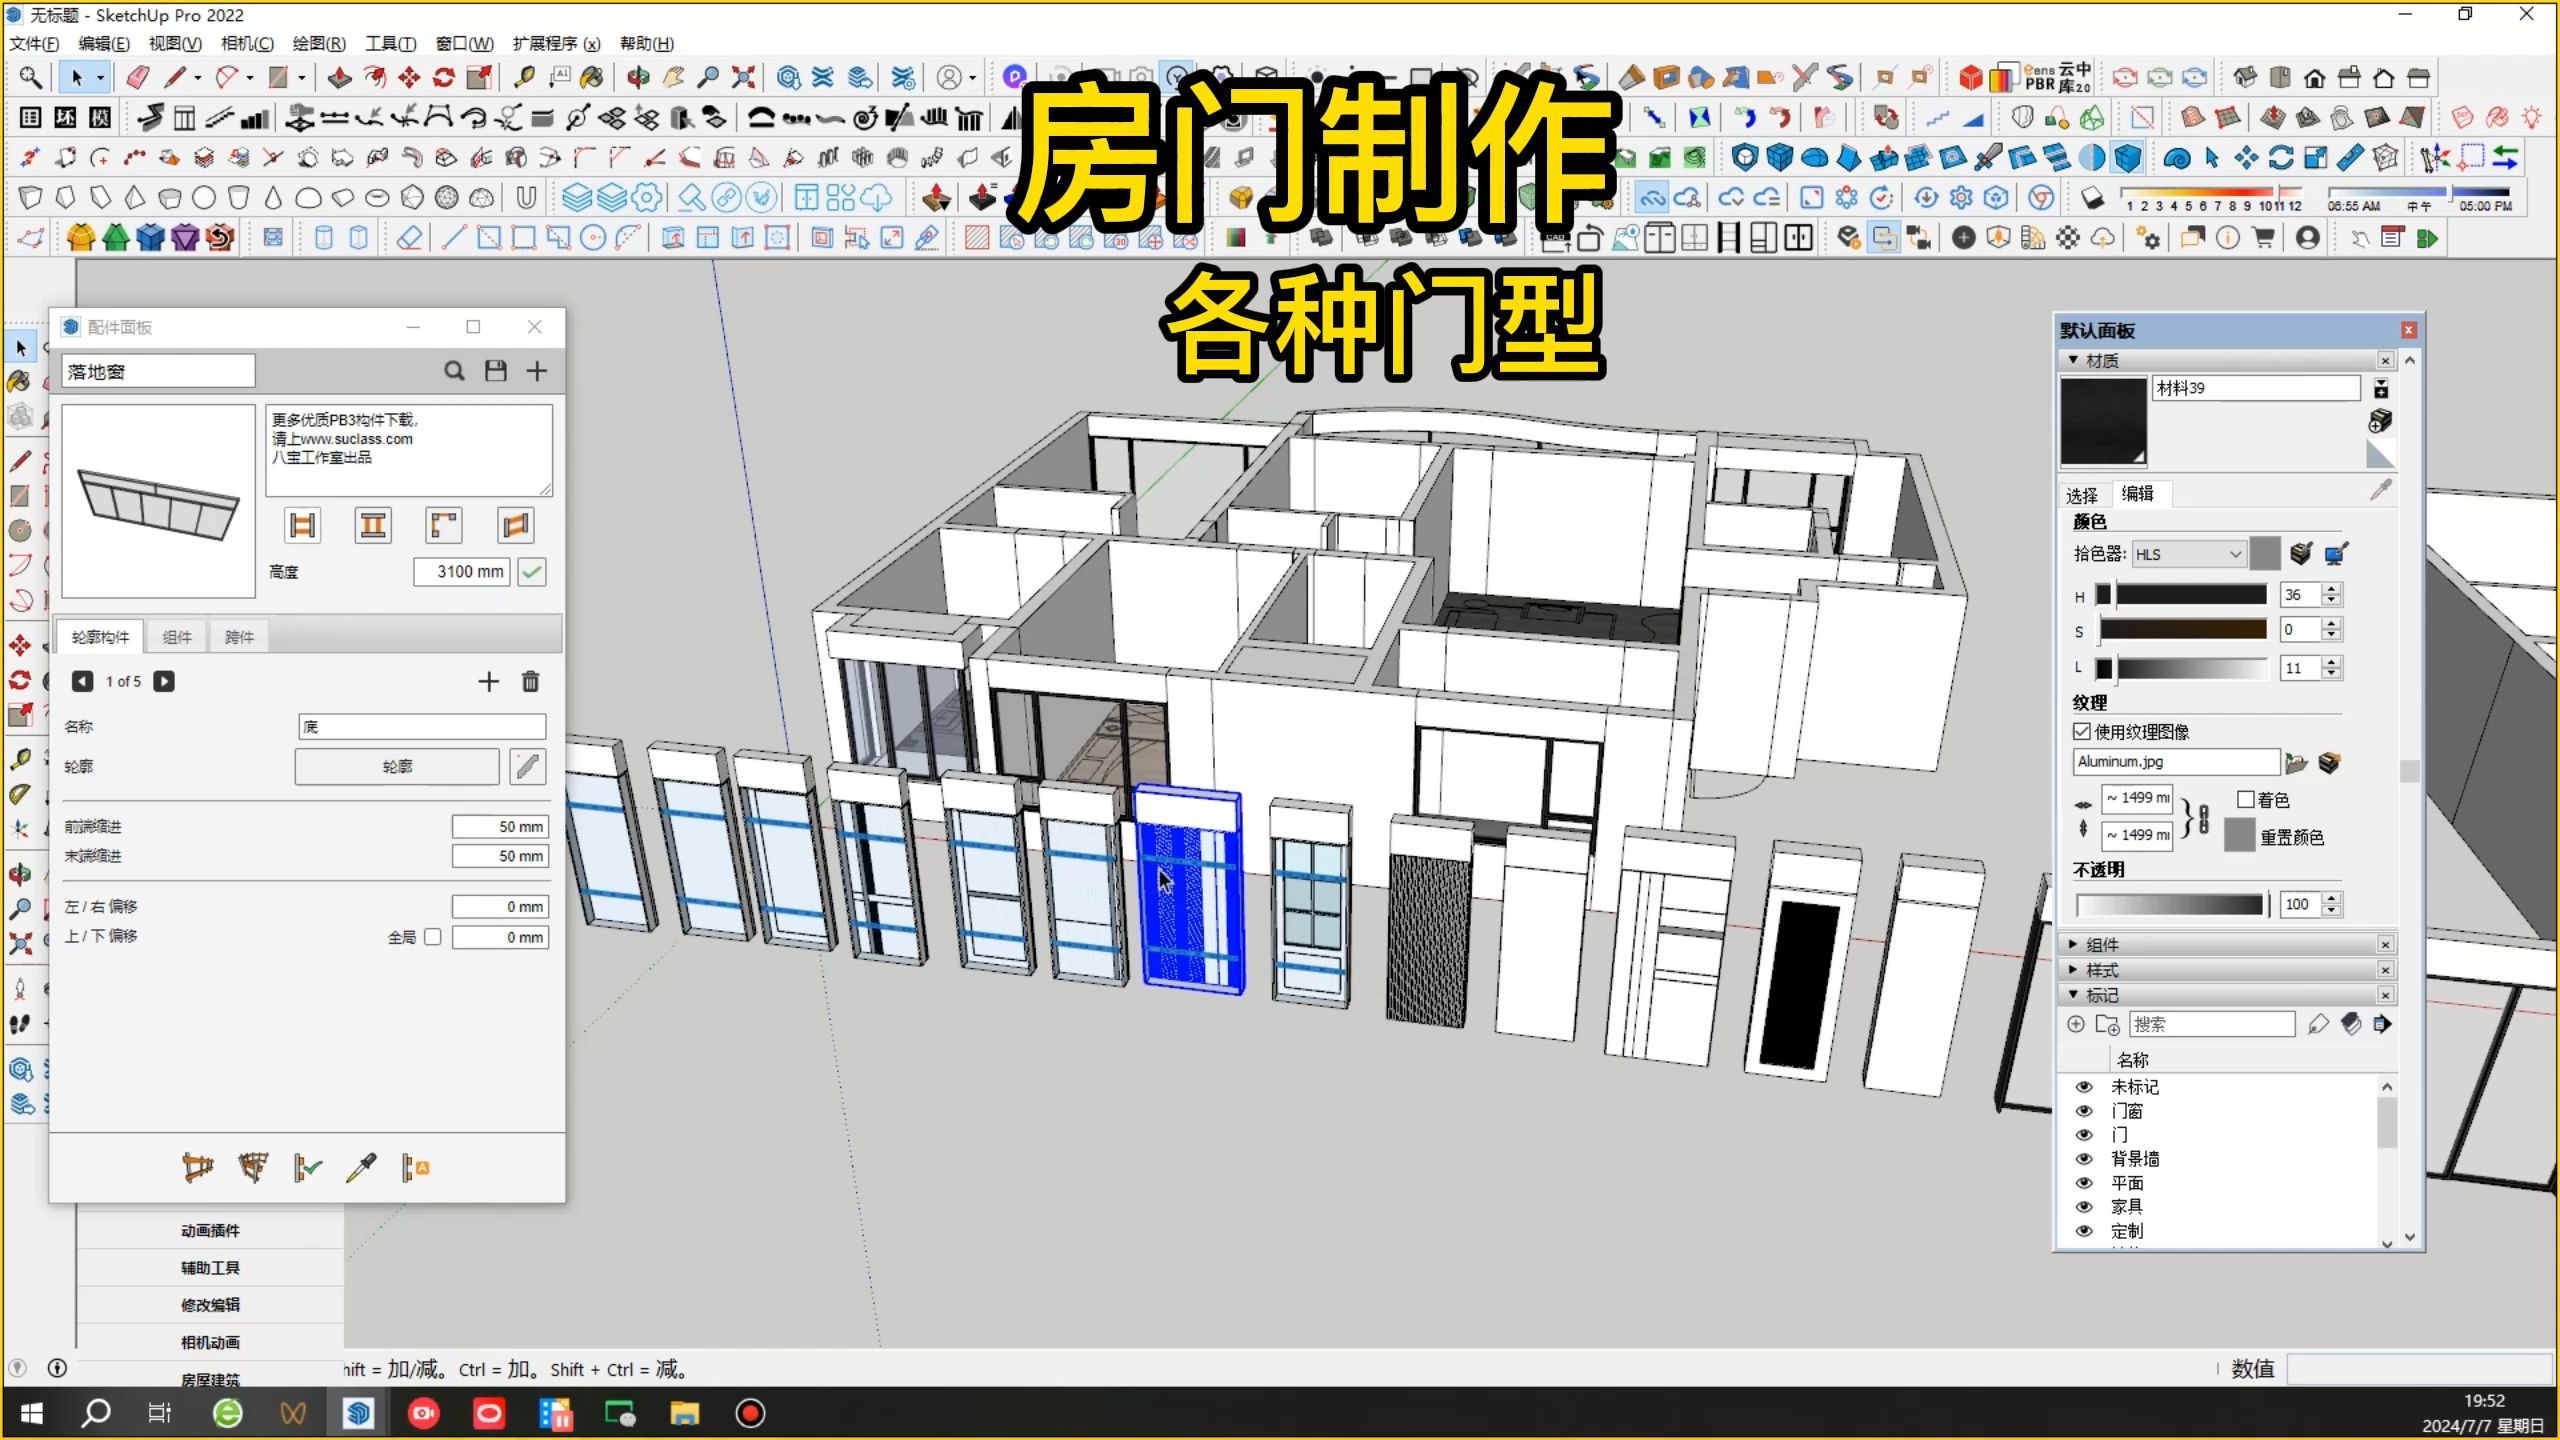Viewport: 2560px width, 1440px height.
Task: Switch to the 选择 tab in materials panel
Action: 2082,495
